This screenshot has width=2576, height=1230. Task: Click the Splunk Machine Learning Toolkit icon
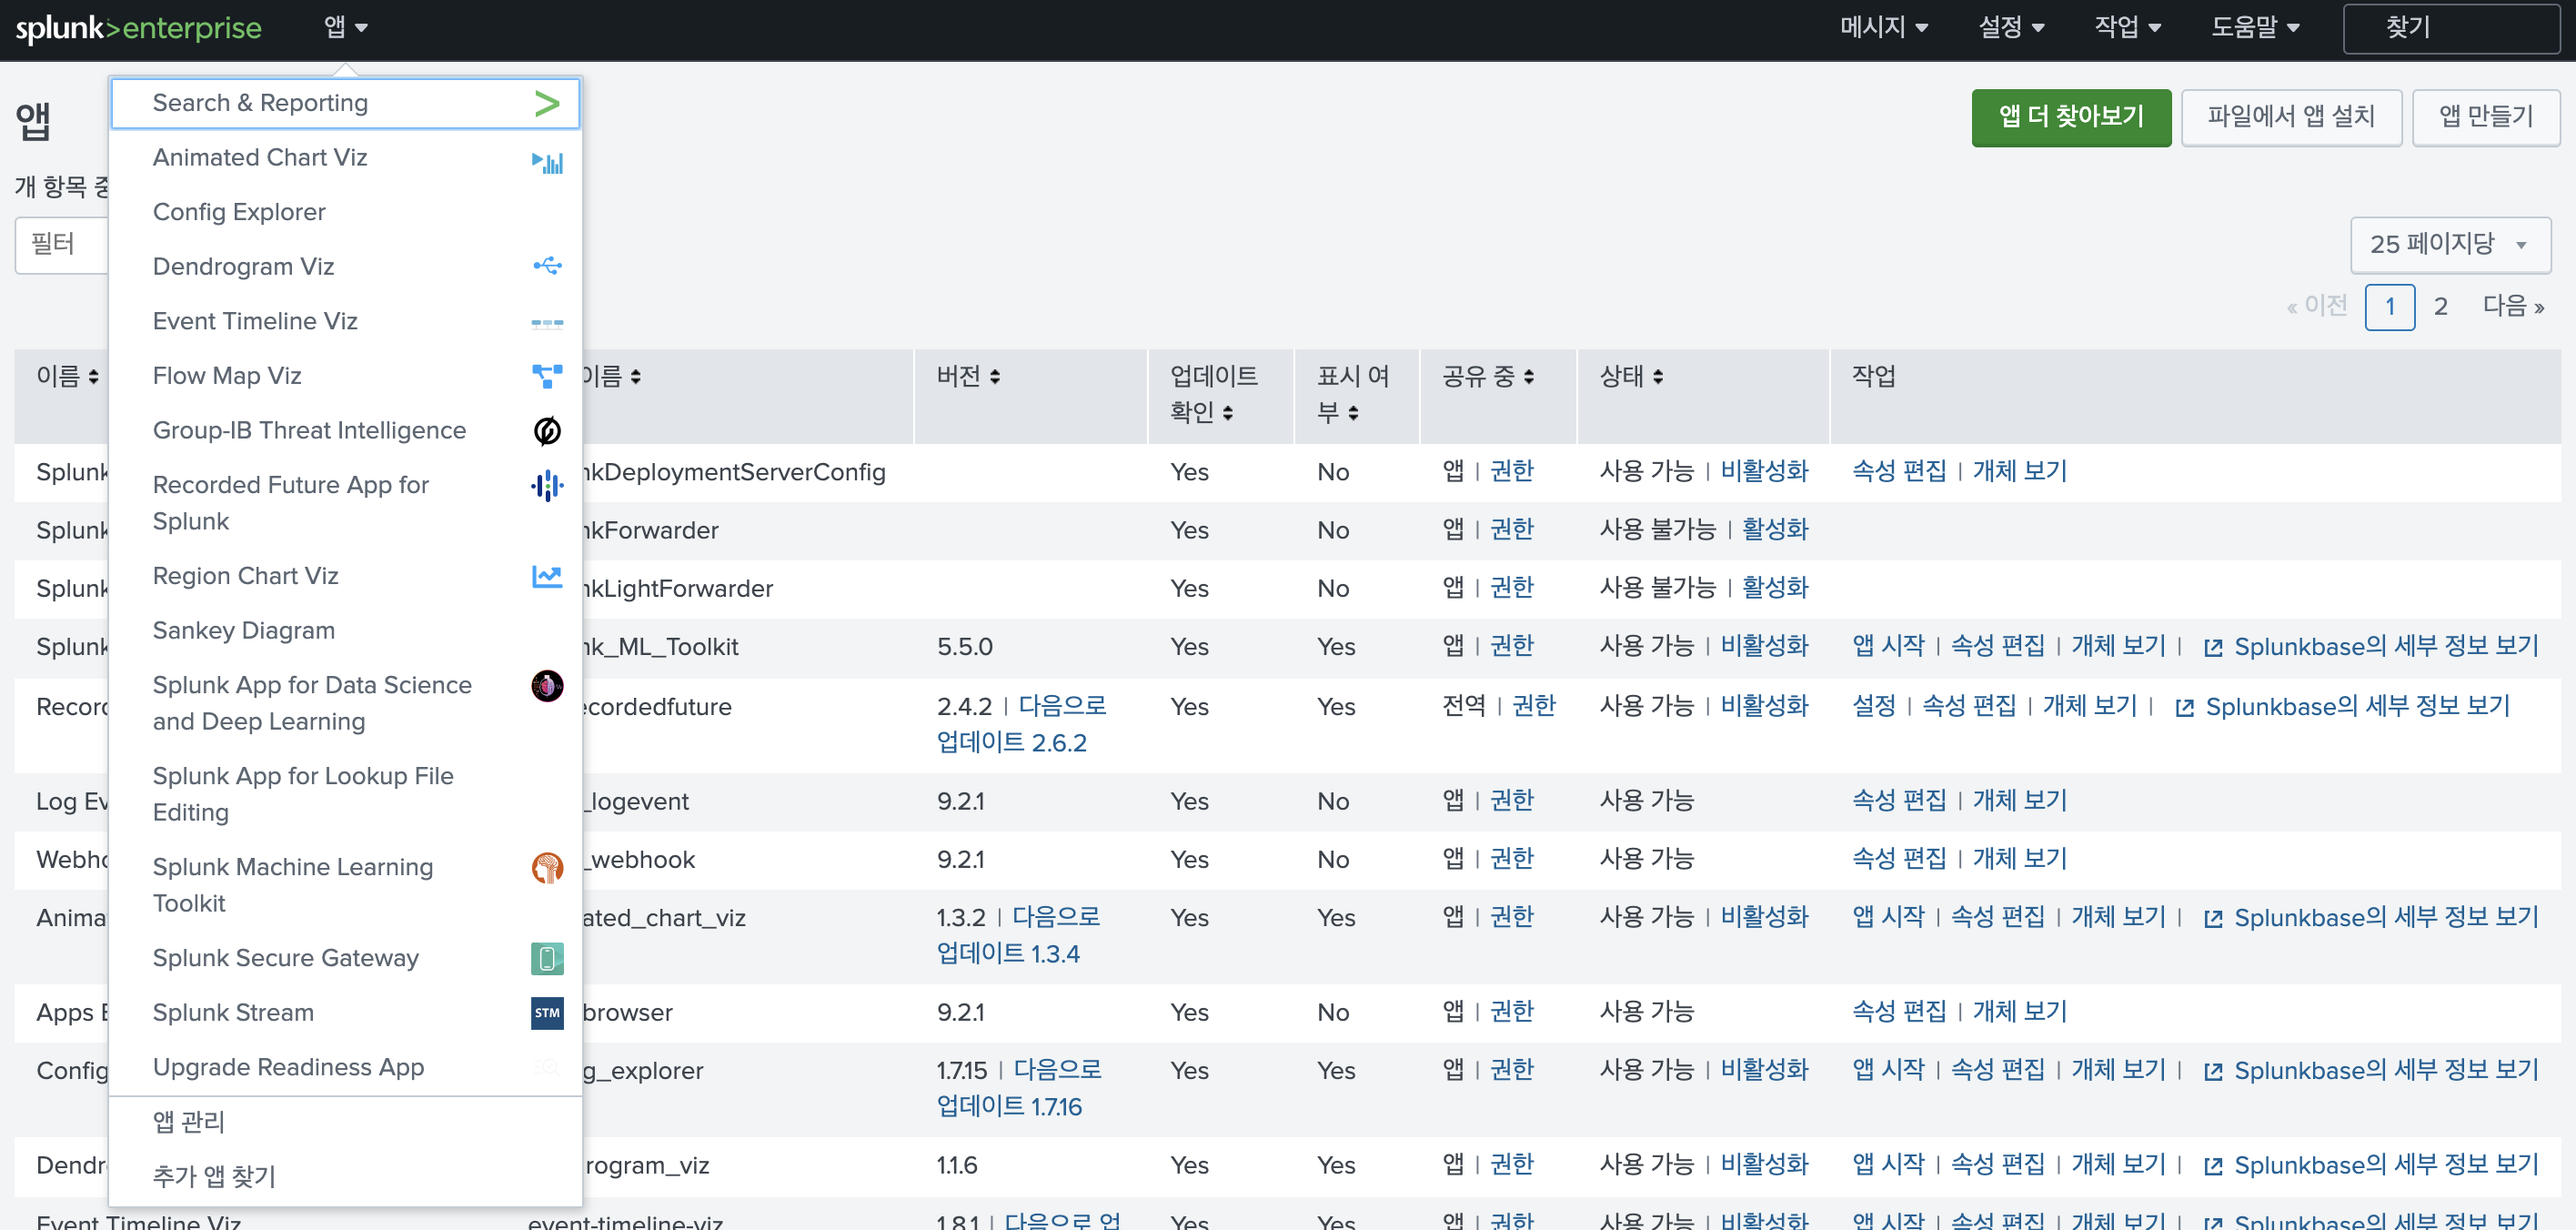tap(547, 868)
